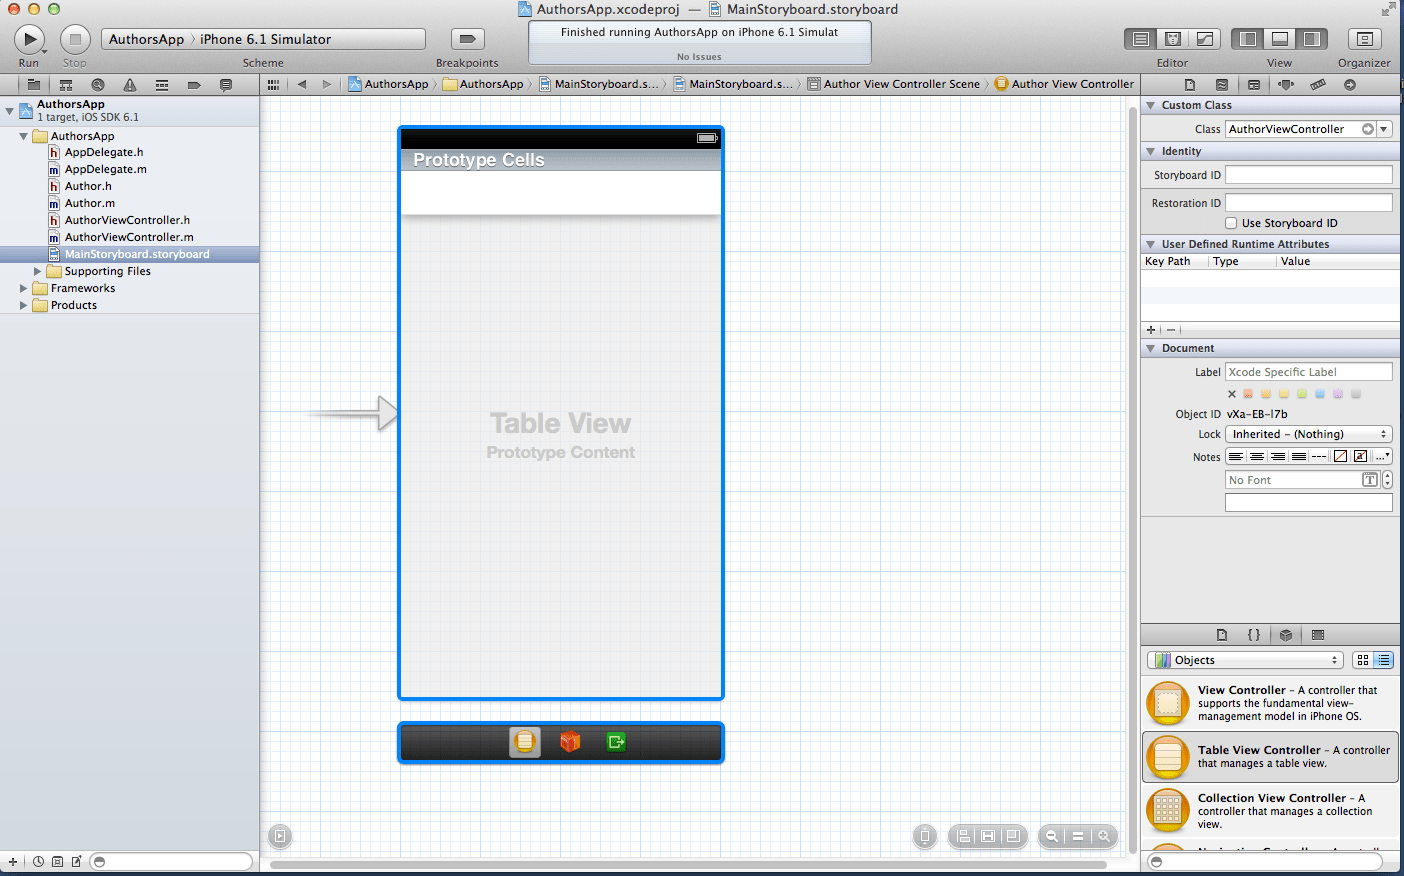This screenshot has width=1404, height=876.
Task: Show the Log navigator
Action: pyautogui.click(x=226, y=85)
